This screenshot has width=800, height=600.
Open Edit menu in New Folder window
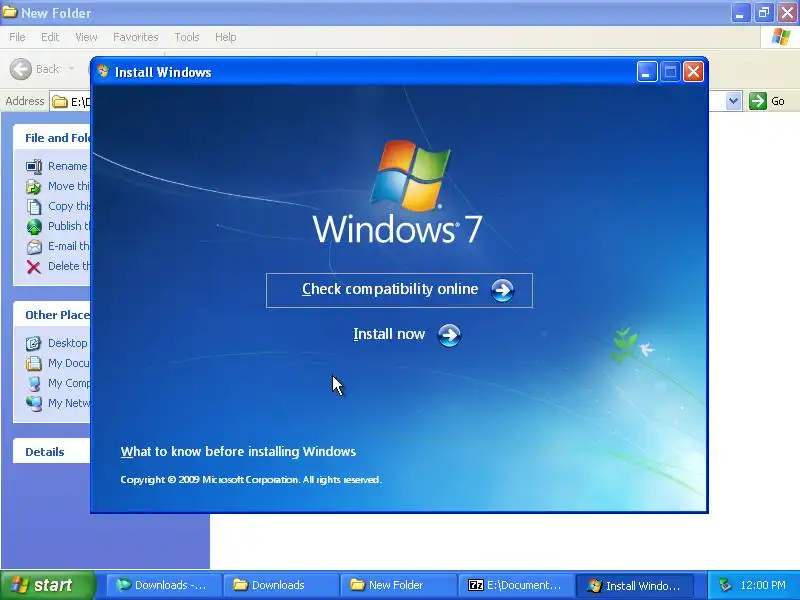coord(50,37)
